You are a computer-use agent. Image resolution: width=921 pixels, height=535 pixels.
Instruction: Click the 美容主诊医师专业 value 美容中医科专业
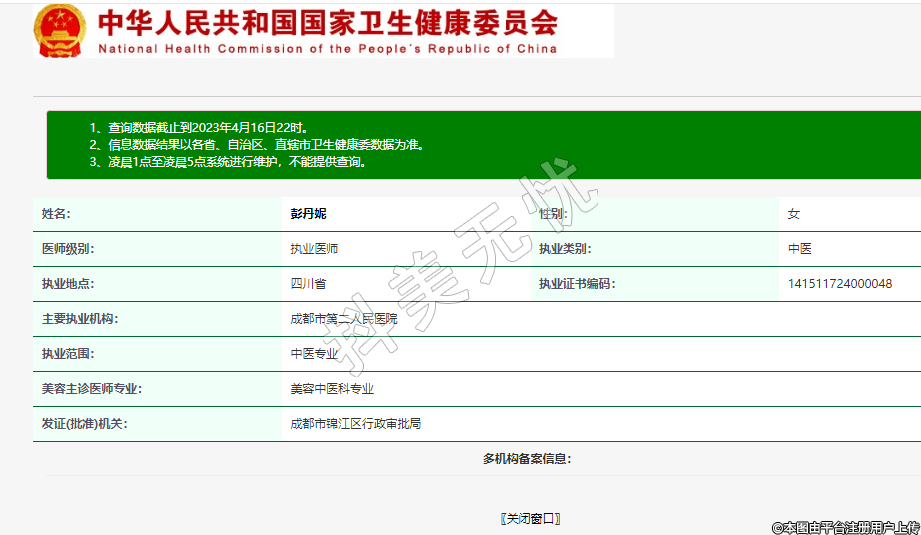(332, 389)
